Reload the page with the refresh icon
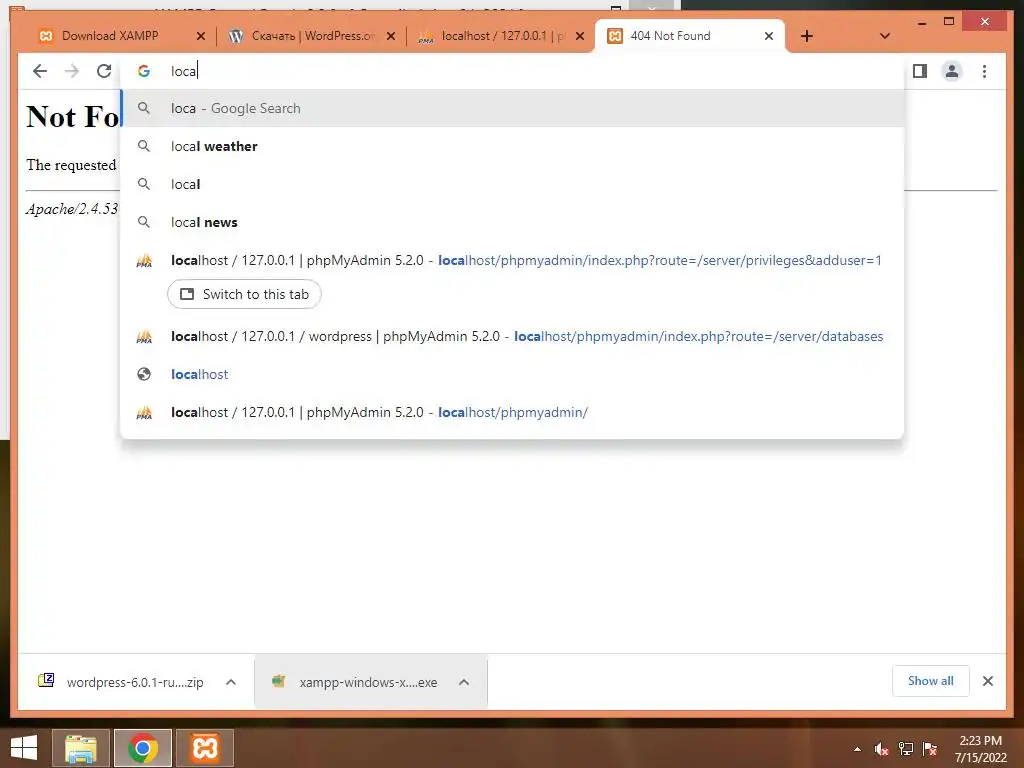 104,71
